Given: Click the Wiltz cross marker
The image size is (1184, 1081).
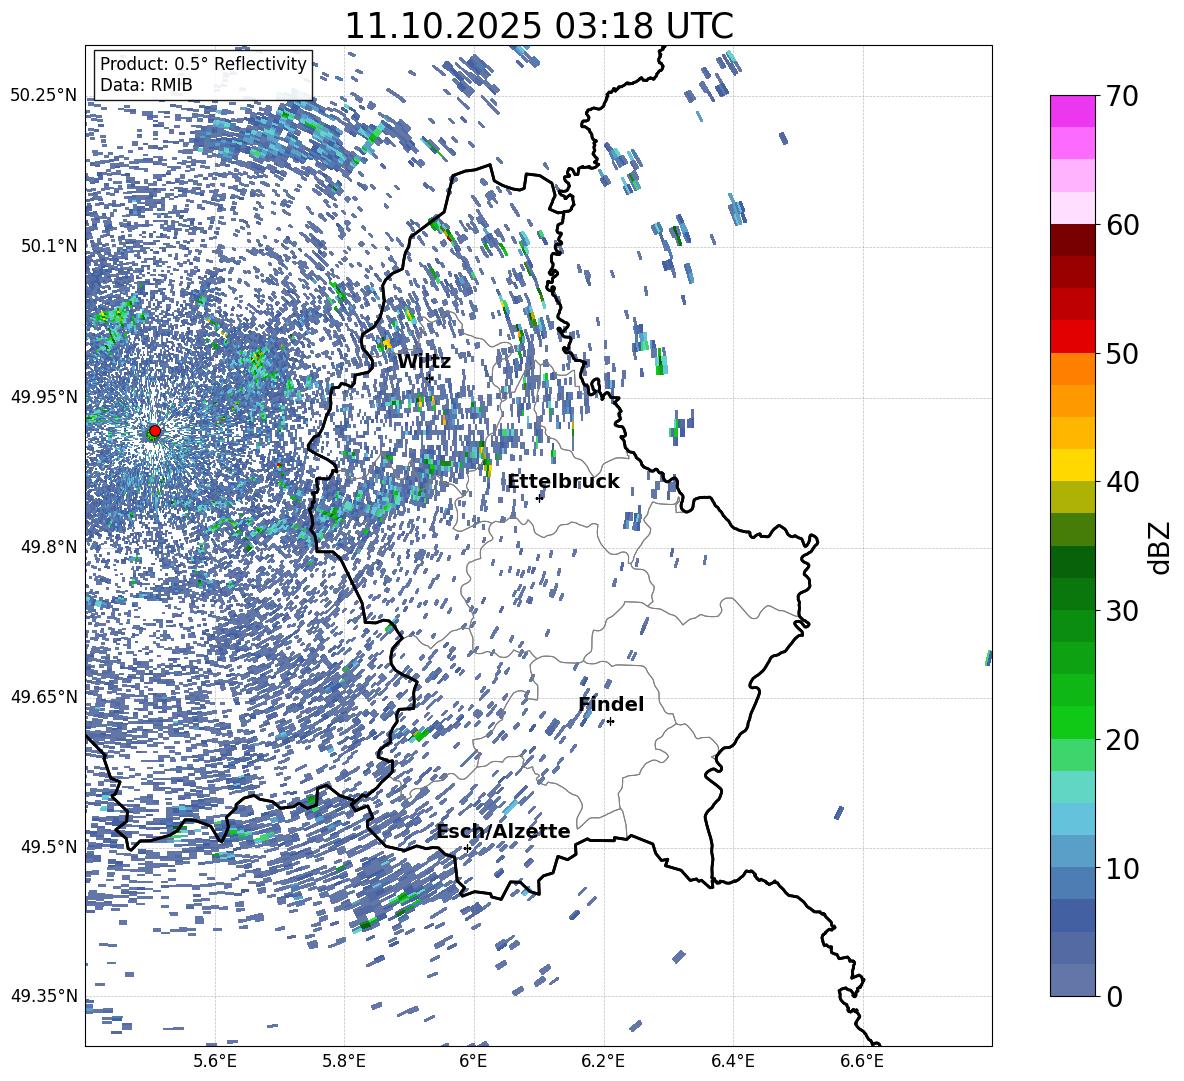Looking at the screenshot, I should (x=430, y=378).
